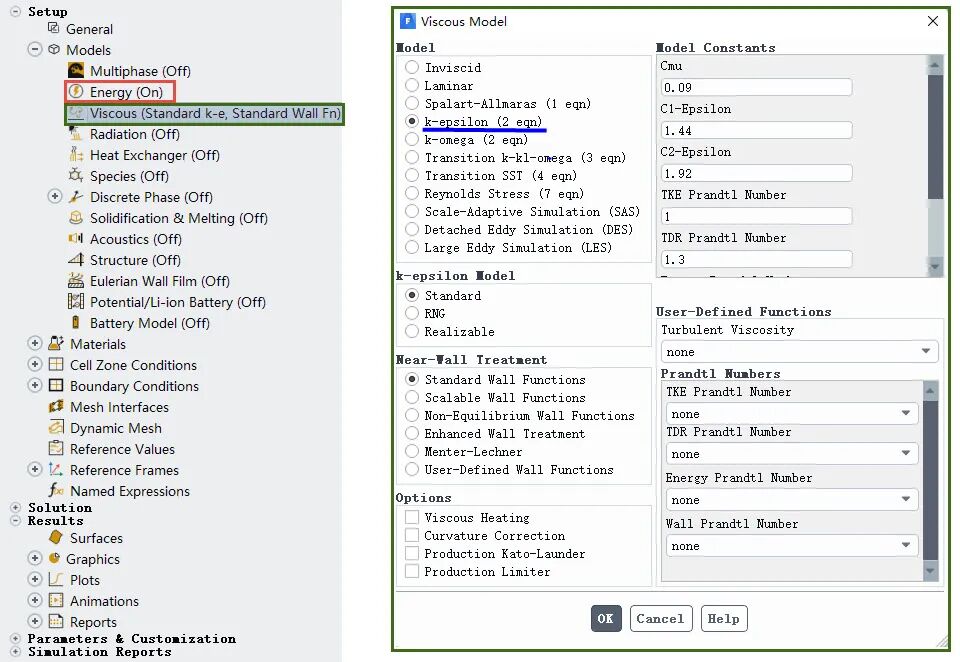Image resolution: width=960 pixels, height=662 pixels.
Task: Enable the Curvature Correction checkbox
Action: (412, 535)
